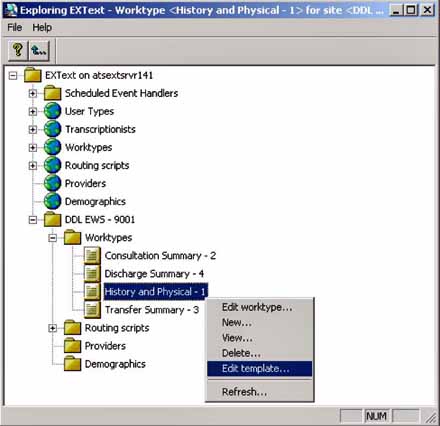
Task: Select the User Types globe icon
Action: (x=52, y=111)
